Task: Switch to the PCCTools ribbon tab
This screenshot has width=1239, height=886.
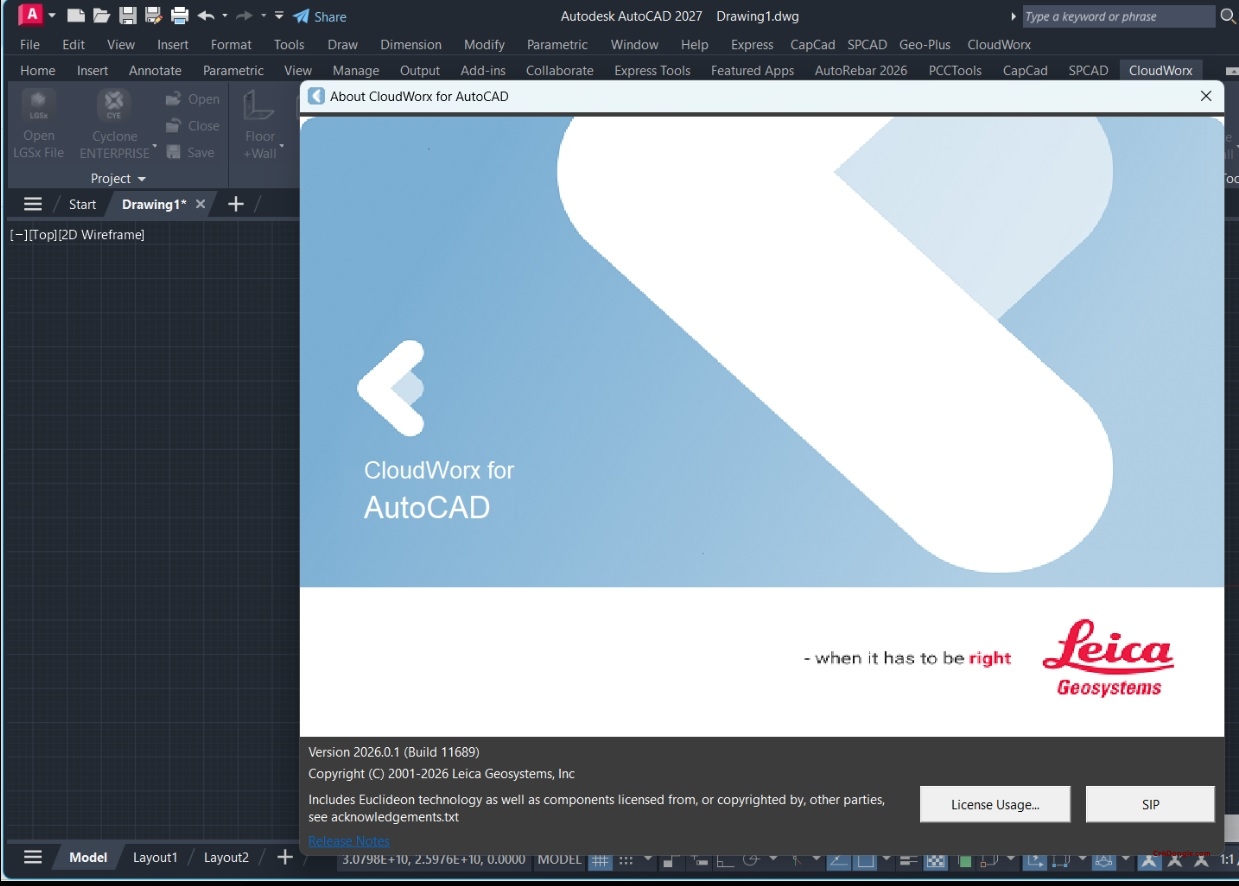Action: pyautogui.click(x=955, y=70)
